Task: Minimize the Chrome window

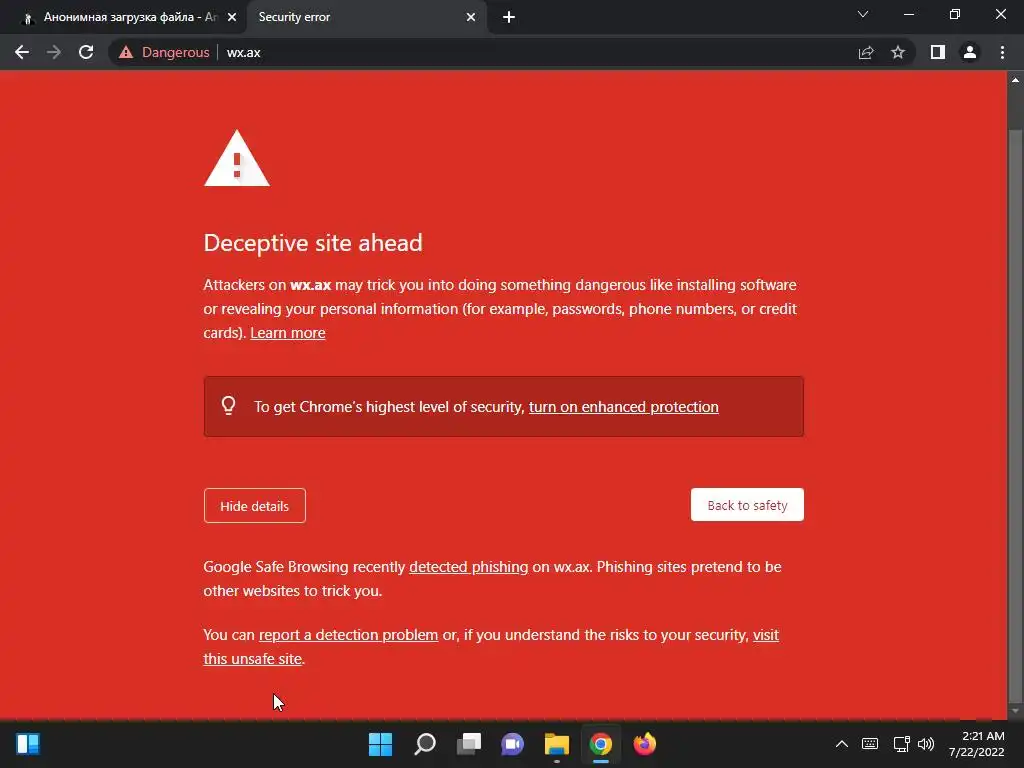Action: [x=908, y=14]
